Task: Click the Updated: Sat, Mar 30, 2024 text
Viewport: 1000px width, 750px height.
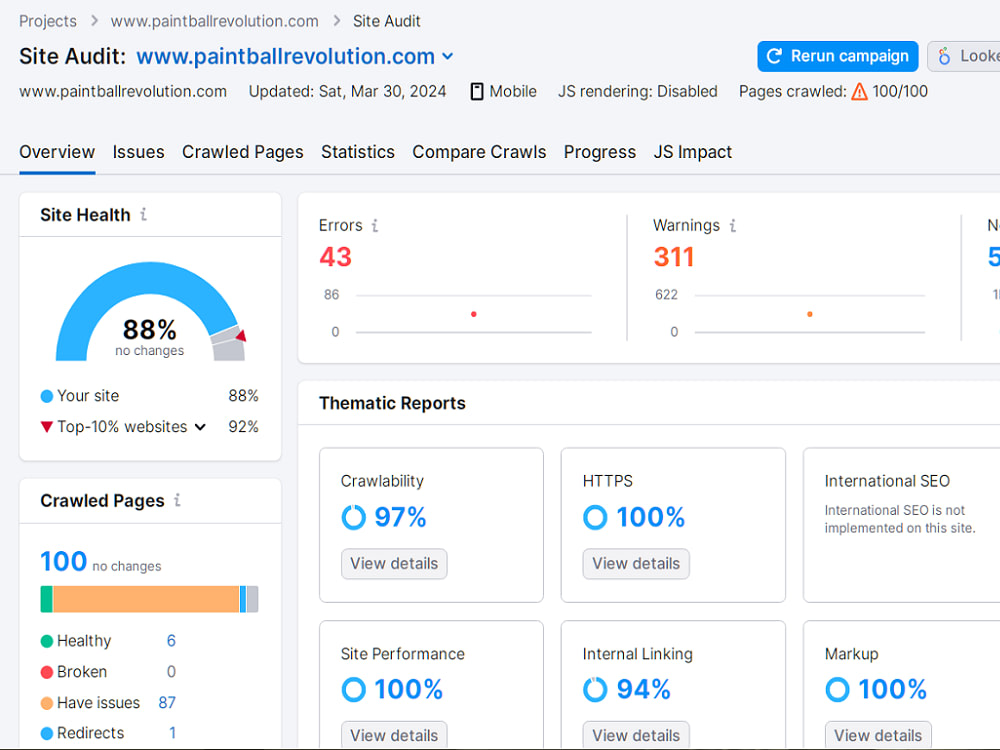Action: coord(347,92)
